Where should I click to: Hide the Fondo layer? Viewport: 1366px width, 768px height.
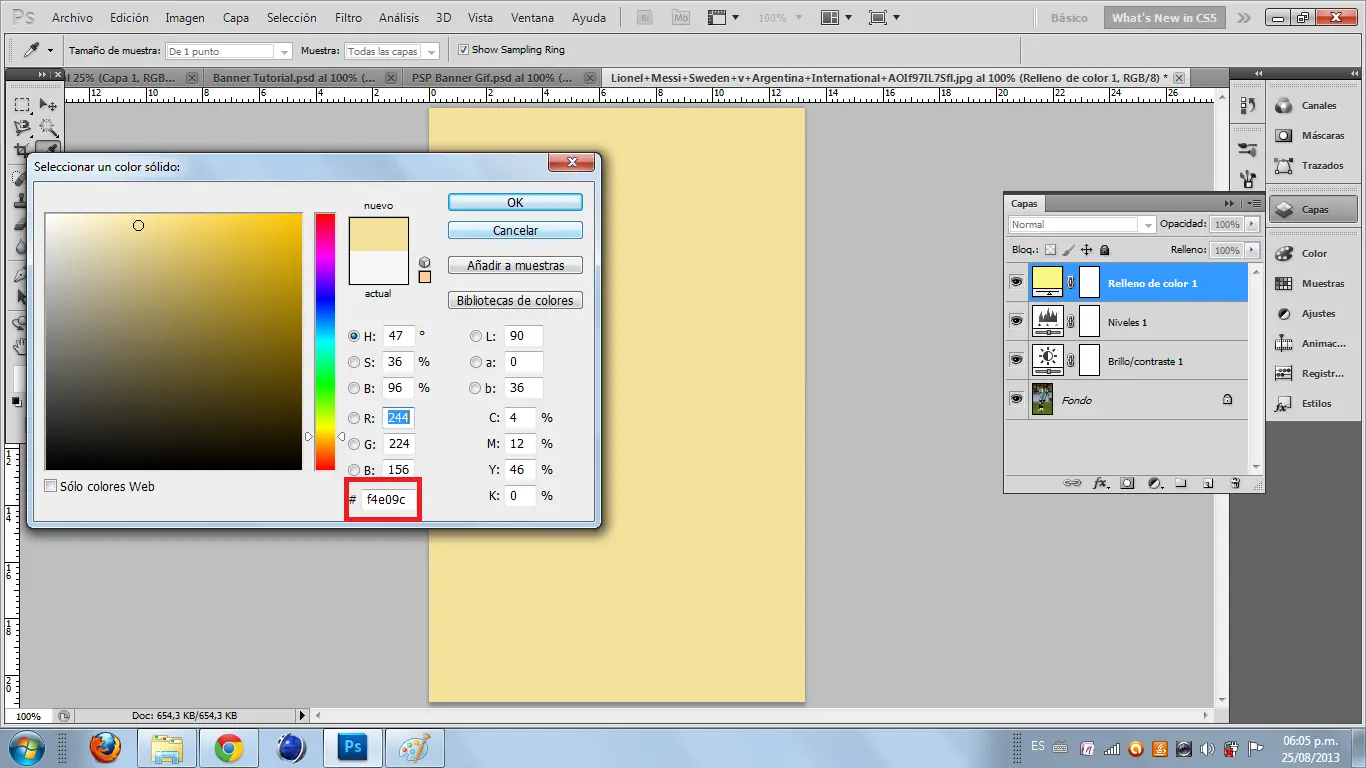1016,398
